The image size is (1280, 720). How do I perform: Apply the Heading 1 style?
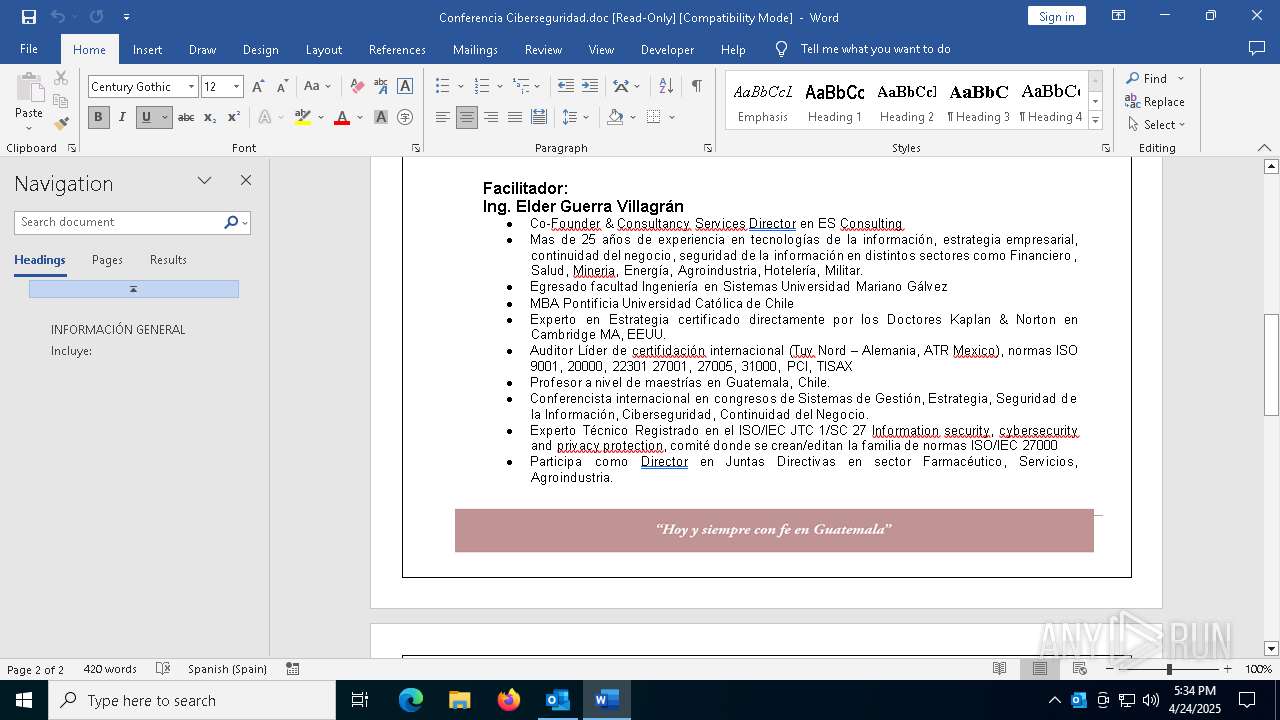coord(834,102)
